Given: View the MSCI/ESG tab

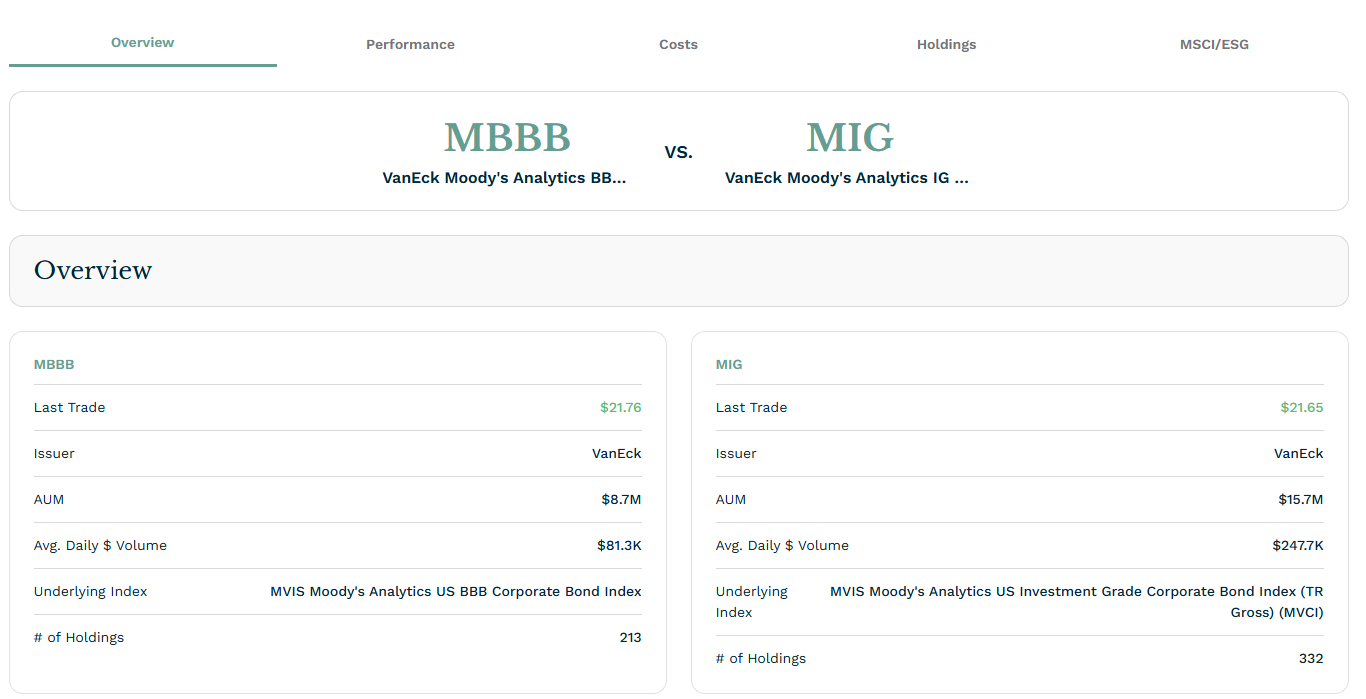Looking at the screenshot, I should pyautogui.click(x=1214, y=45).
